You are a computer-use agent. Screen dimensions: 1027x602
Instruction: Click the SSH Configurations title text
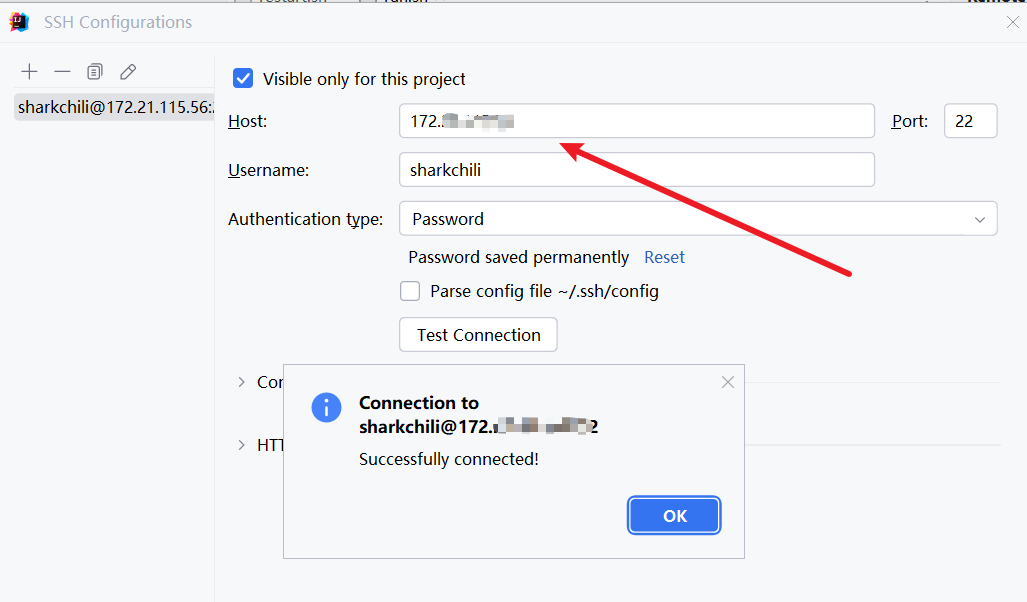(x=118, y=22)
